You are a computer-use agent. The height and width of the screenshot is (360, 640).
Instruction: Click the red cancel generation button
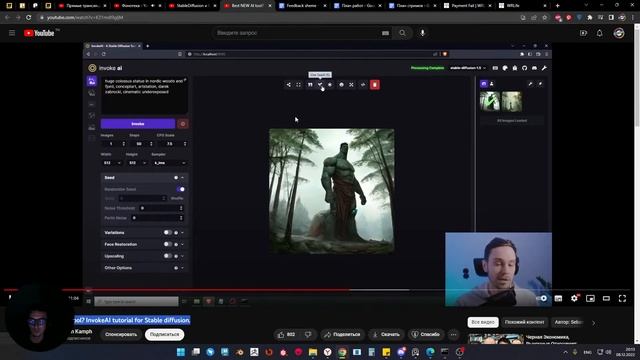tap(183, 124)
